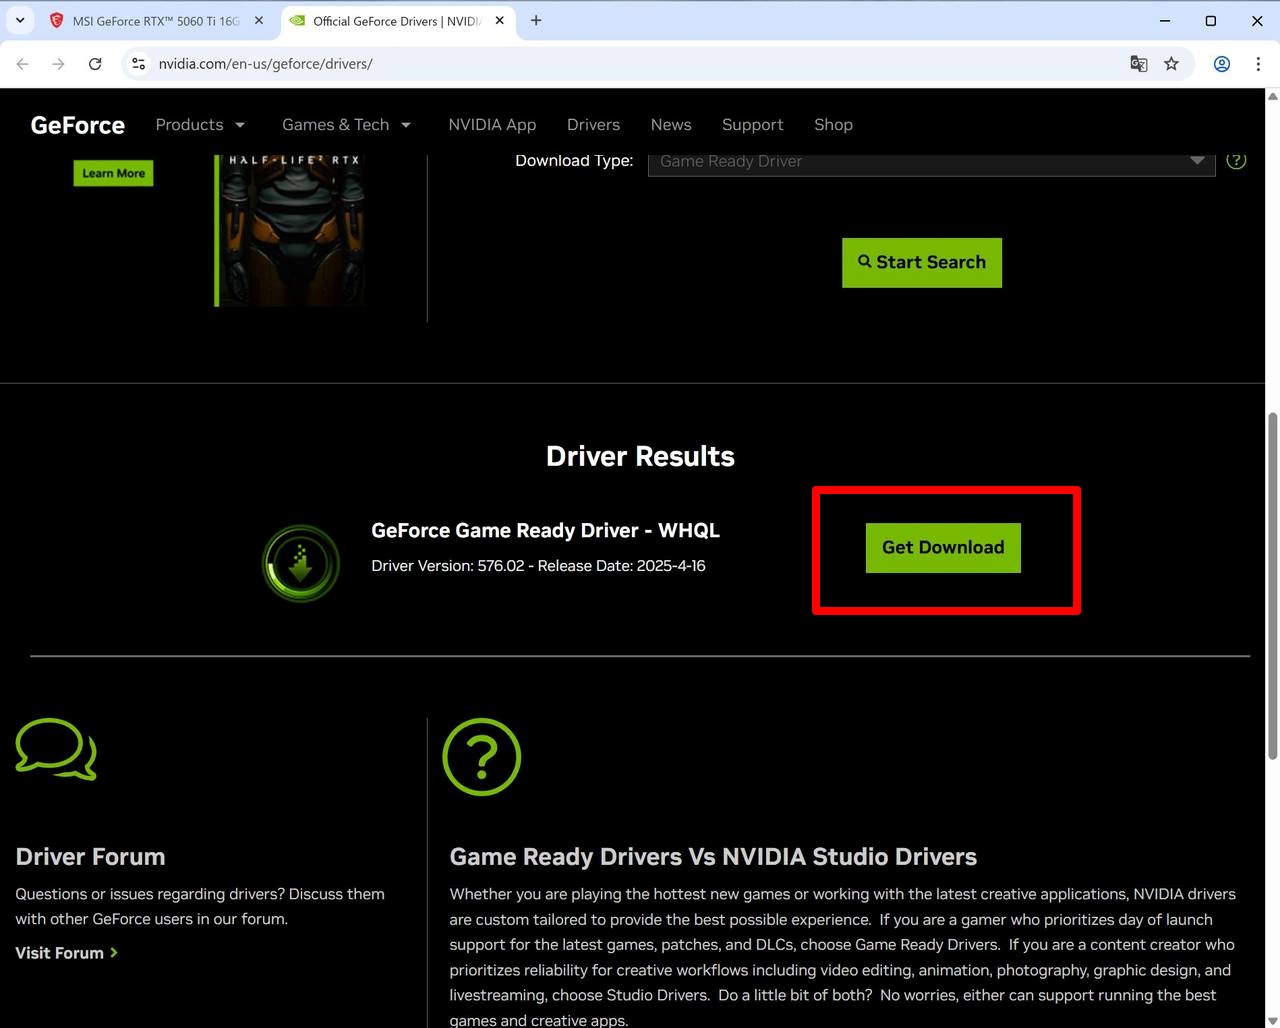Click the translate page icon
Screen dimensions: 1280x1028
pos(1139,64)
